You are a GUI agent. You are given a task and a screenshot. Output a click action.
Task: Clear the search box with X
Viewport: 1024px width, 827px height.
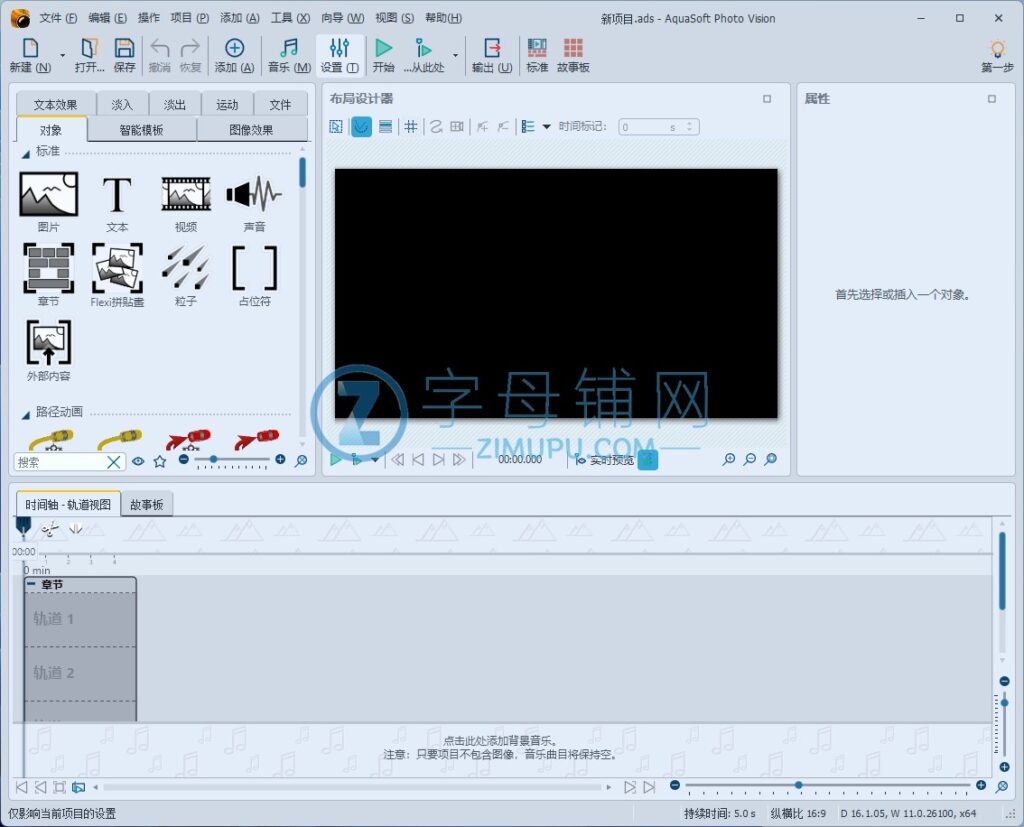pyautogui.click(x=114, y=462)
